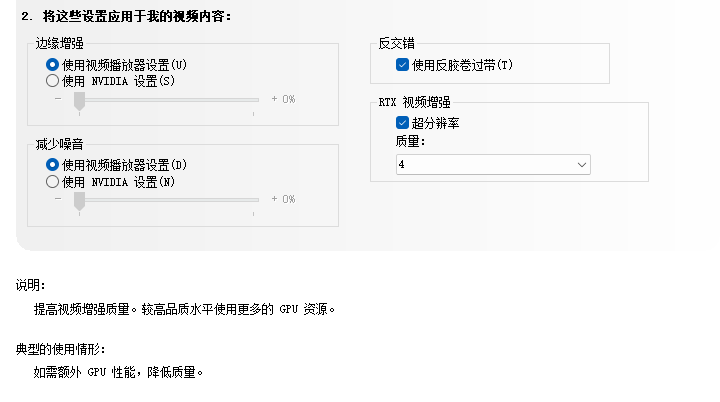Select edge enhancement's 使用视频播放器设置(U) radio button
Viewport: 720px width, 402px height.
click(53, 64)
